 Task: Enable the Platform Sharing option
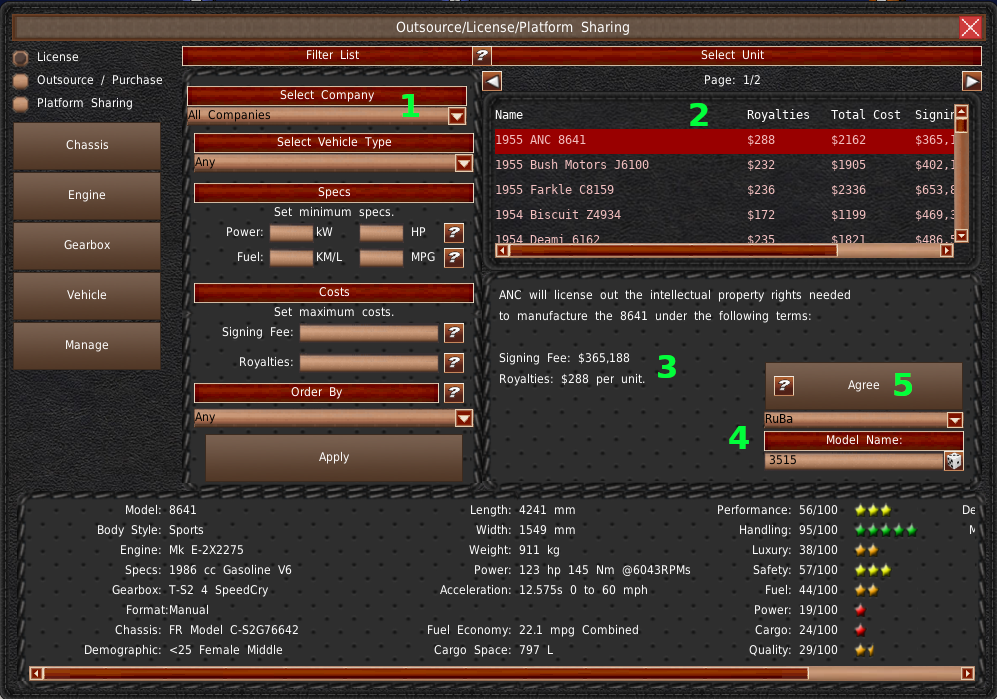tap(20, 103)
